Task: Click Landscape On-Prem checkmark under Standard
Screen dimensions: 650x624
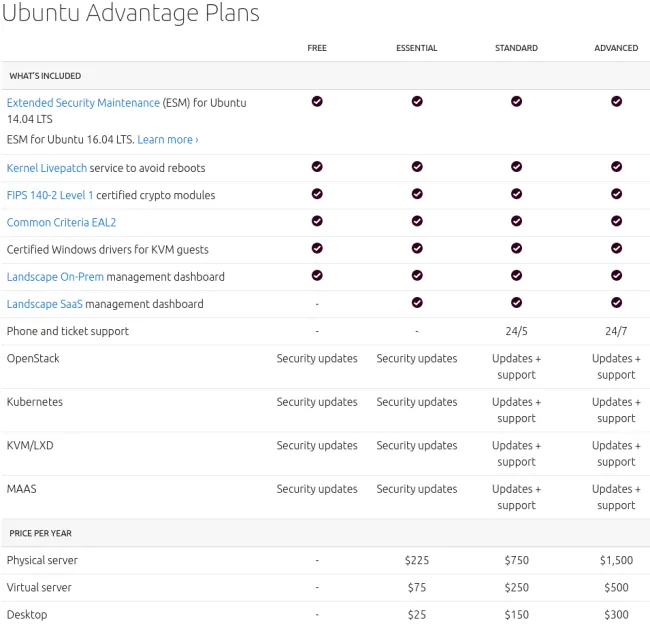Action: pyautogui.click(x=517, y=275)
